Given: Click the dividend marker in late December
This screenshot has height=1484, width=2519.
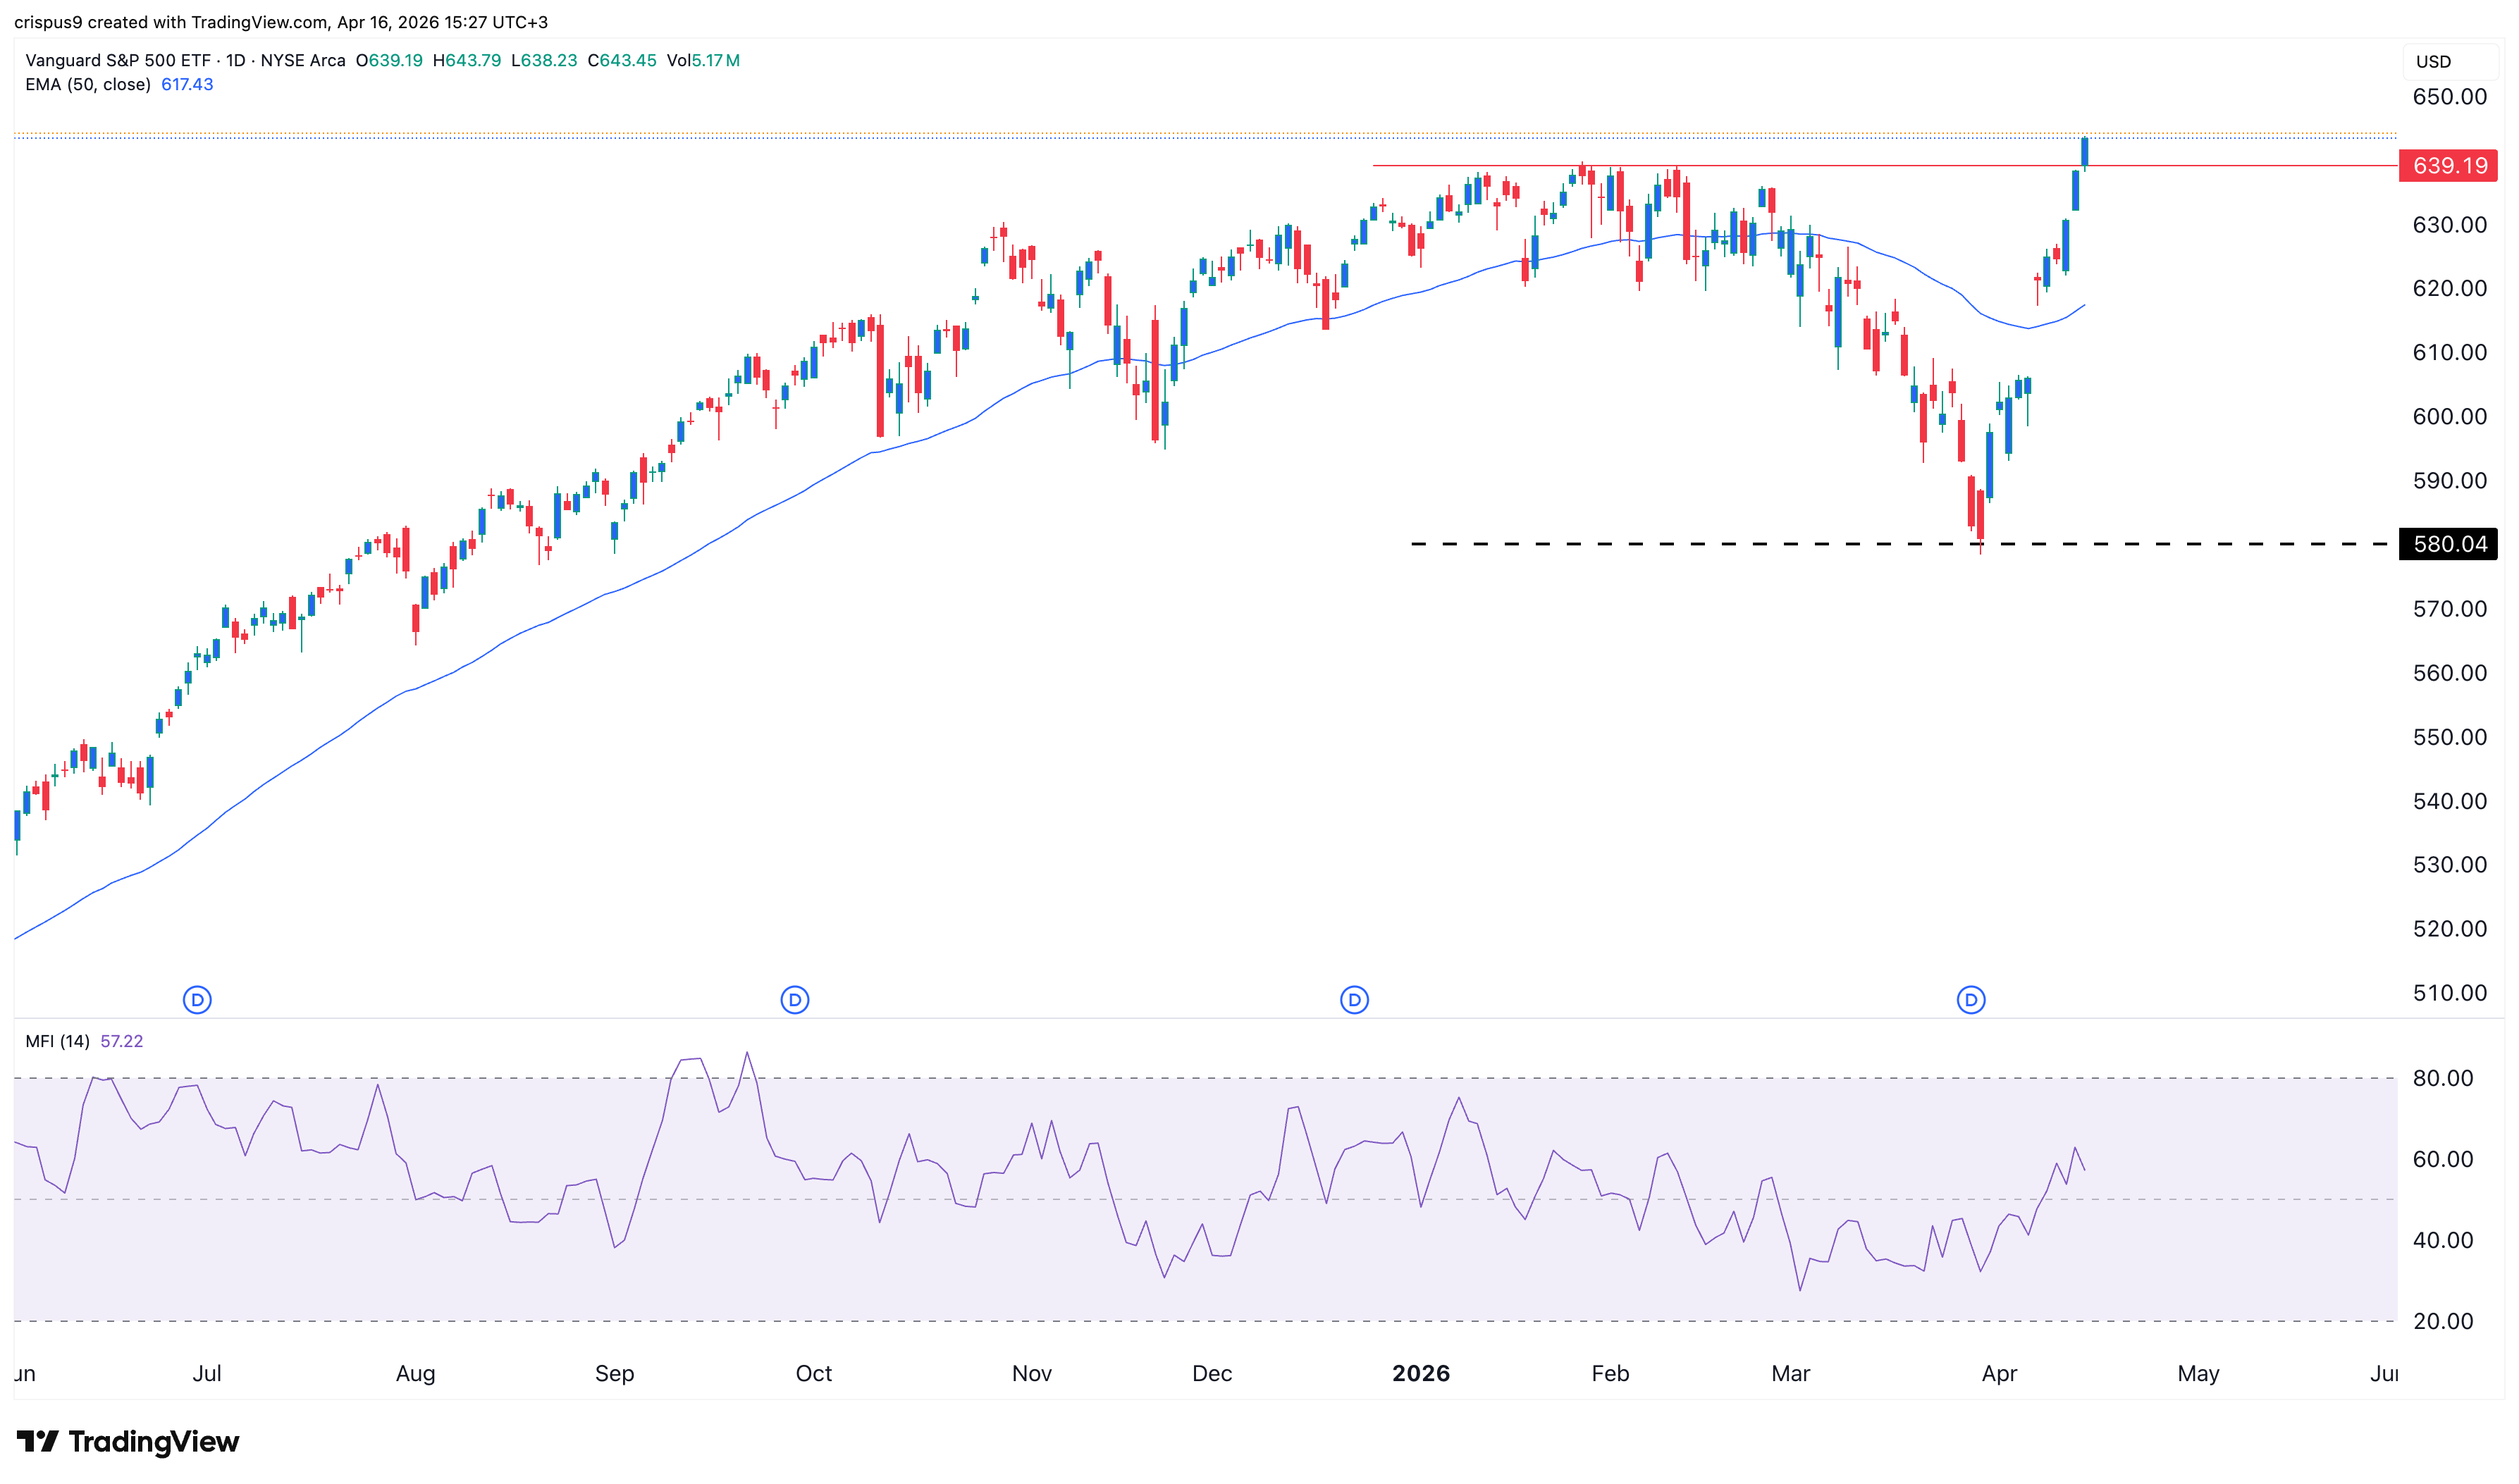Looking at the screenshot, I should point(1353,999).
